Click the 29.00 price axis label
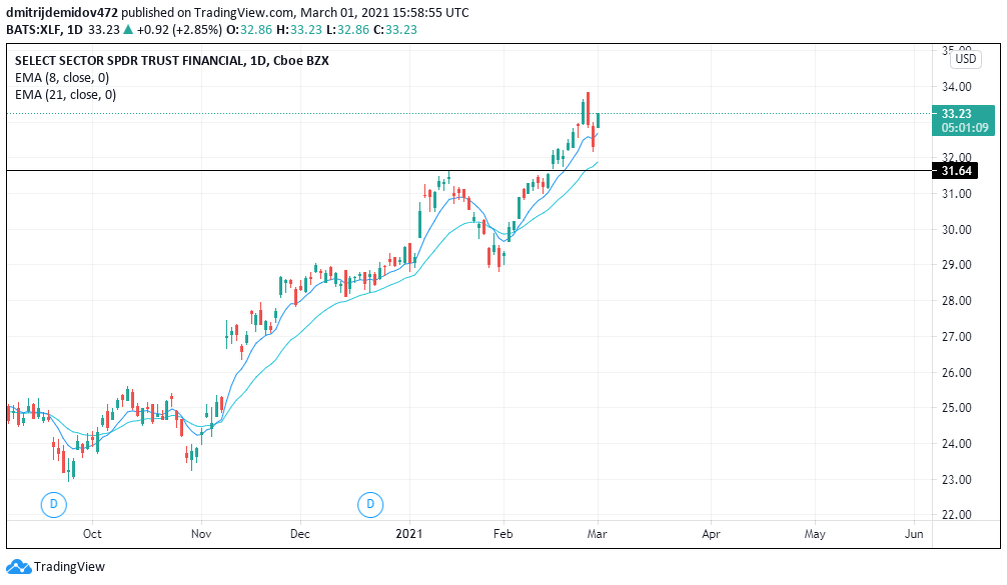Viewport: 1007px width, 585px height. click(x=956, y=265)
